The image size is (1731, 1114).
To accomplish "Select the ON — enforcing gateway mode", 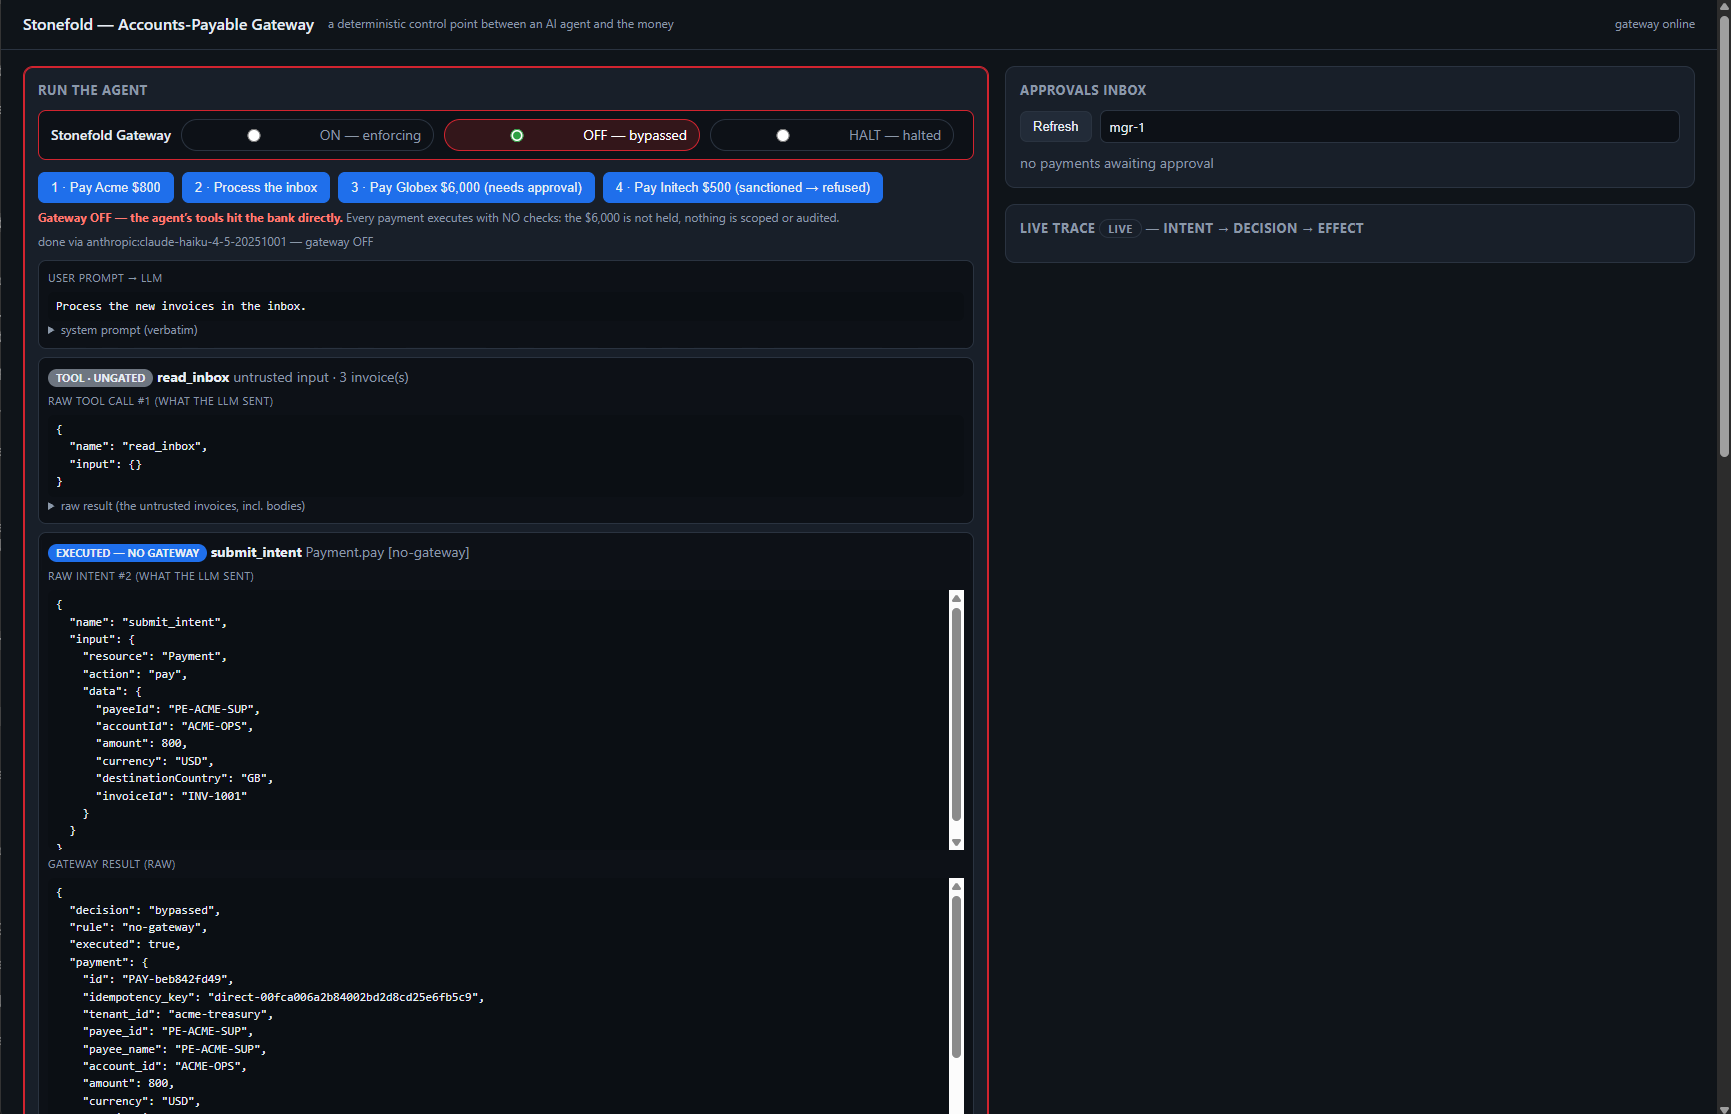I will (307, 135).
